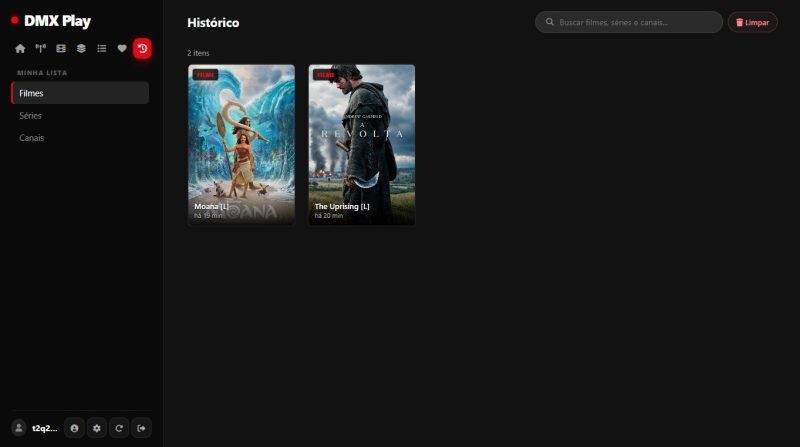Image resolution: width=800 pixels, height=447 pixels.
Task: Open the series layers icon
Action: [x=81, y=48]
